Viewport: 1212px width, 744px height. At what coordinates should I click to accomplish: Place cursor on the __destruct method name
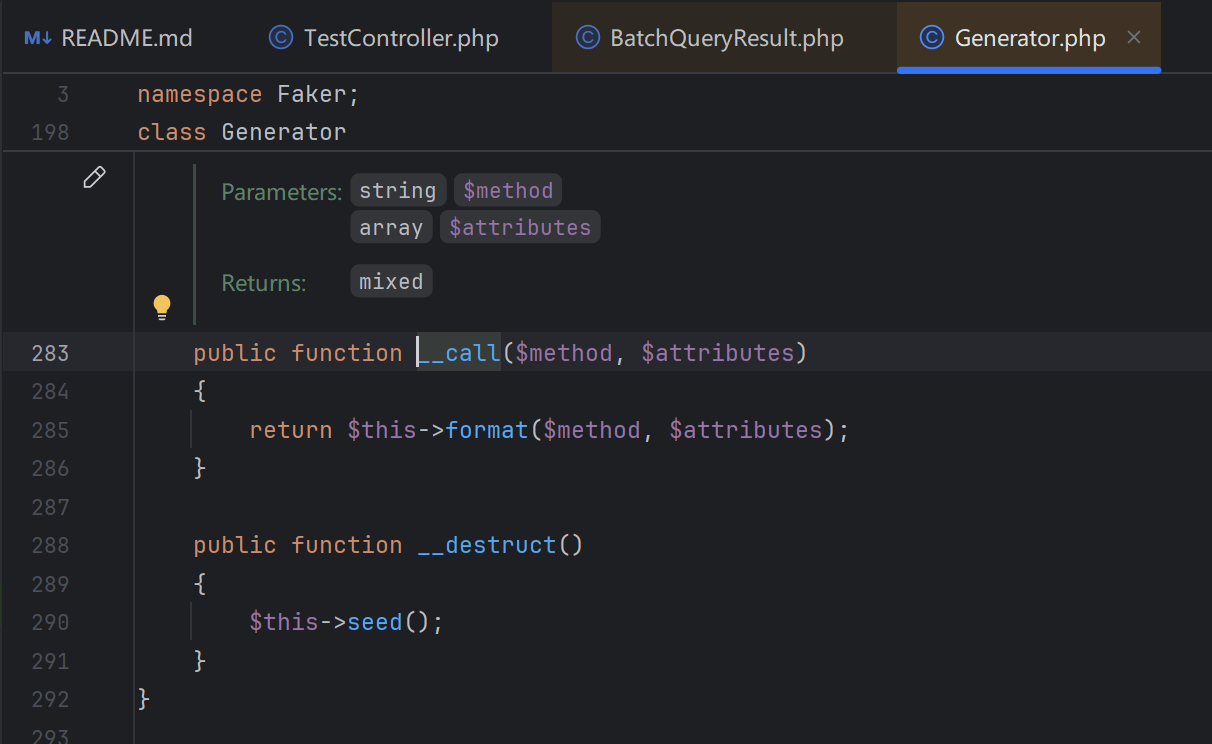tap(487, 545)
